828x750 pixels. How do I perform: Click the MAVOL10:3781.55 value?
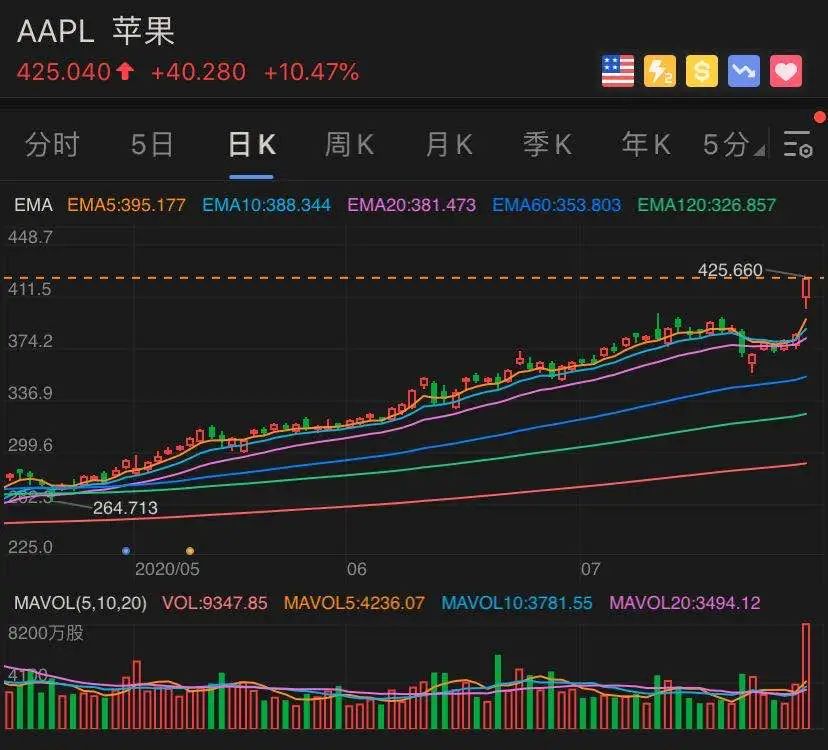pyautogui.click(x=516, y=603)
